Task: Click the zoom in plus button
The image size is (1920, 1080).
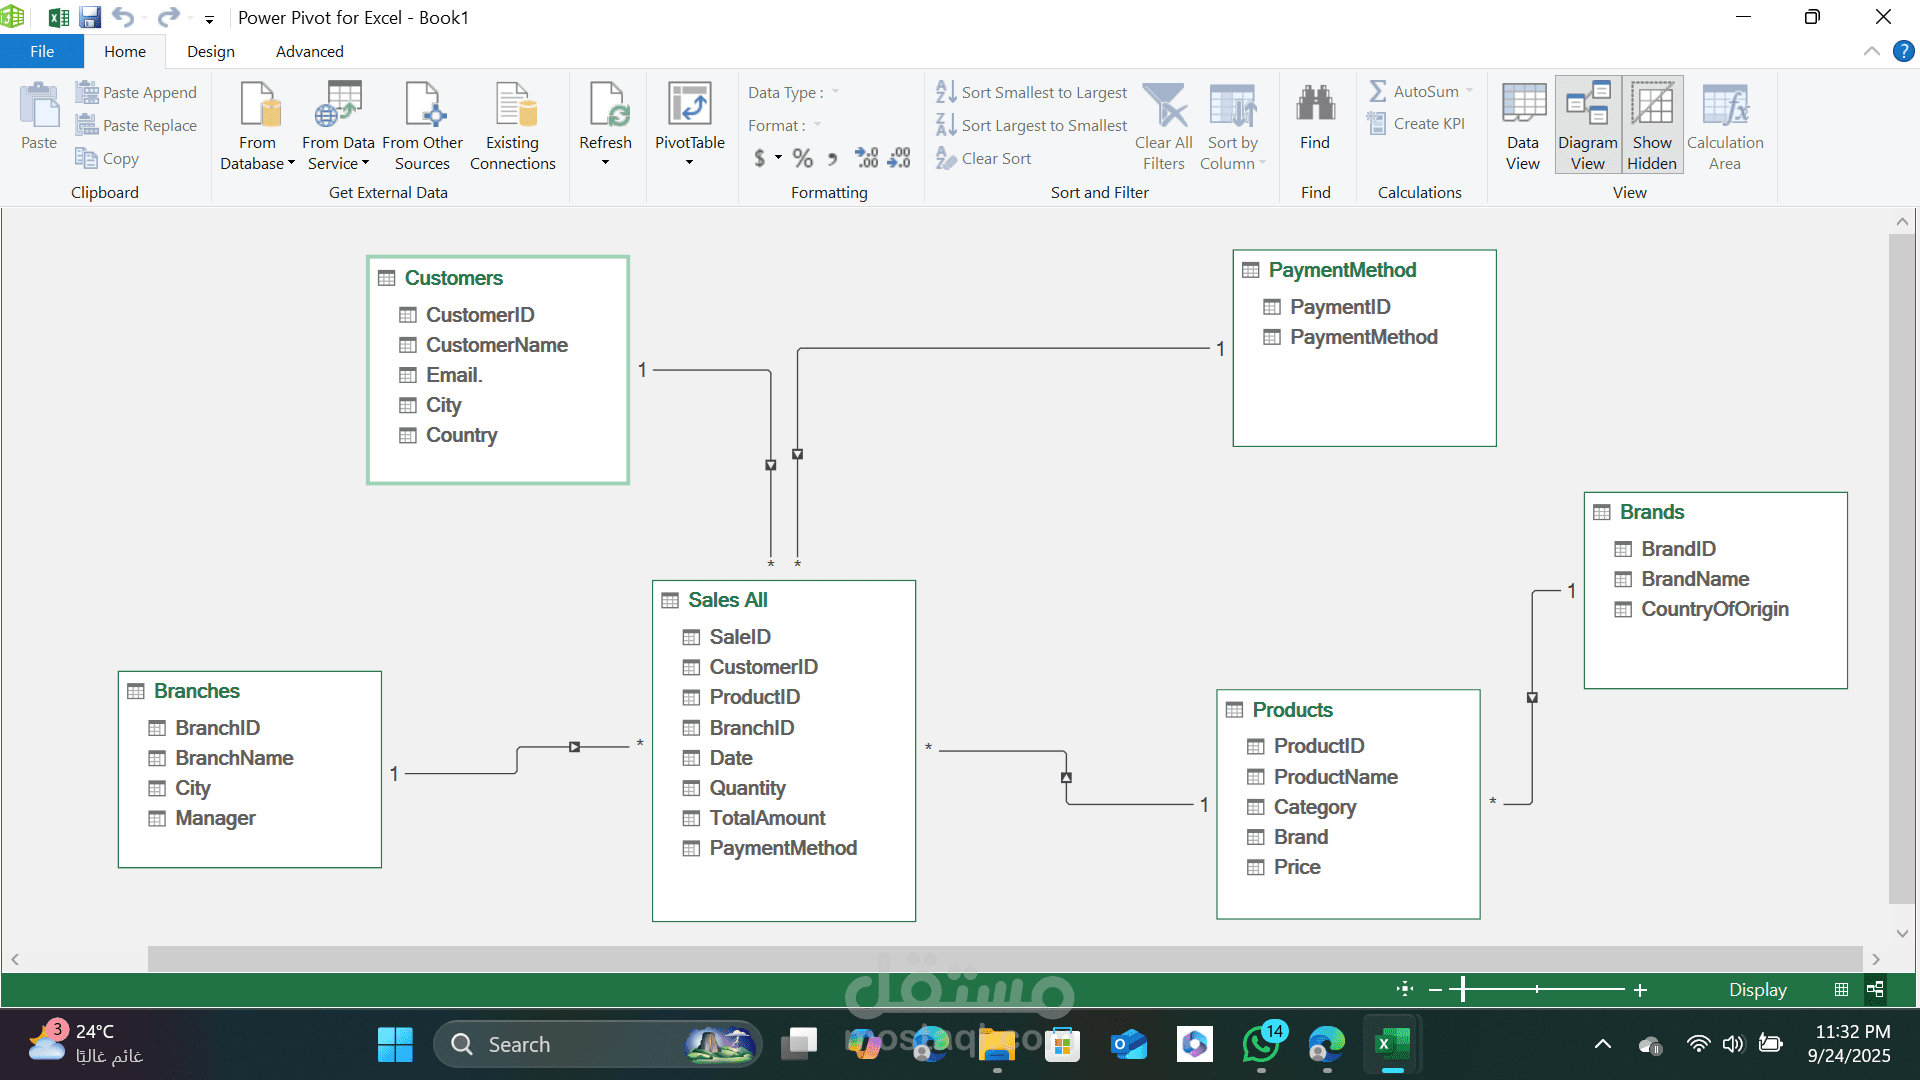Action: [1640, 990]
